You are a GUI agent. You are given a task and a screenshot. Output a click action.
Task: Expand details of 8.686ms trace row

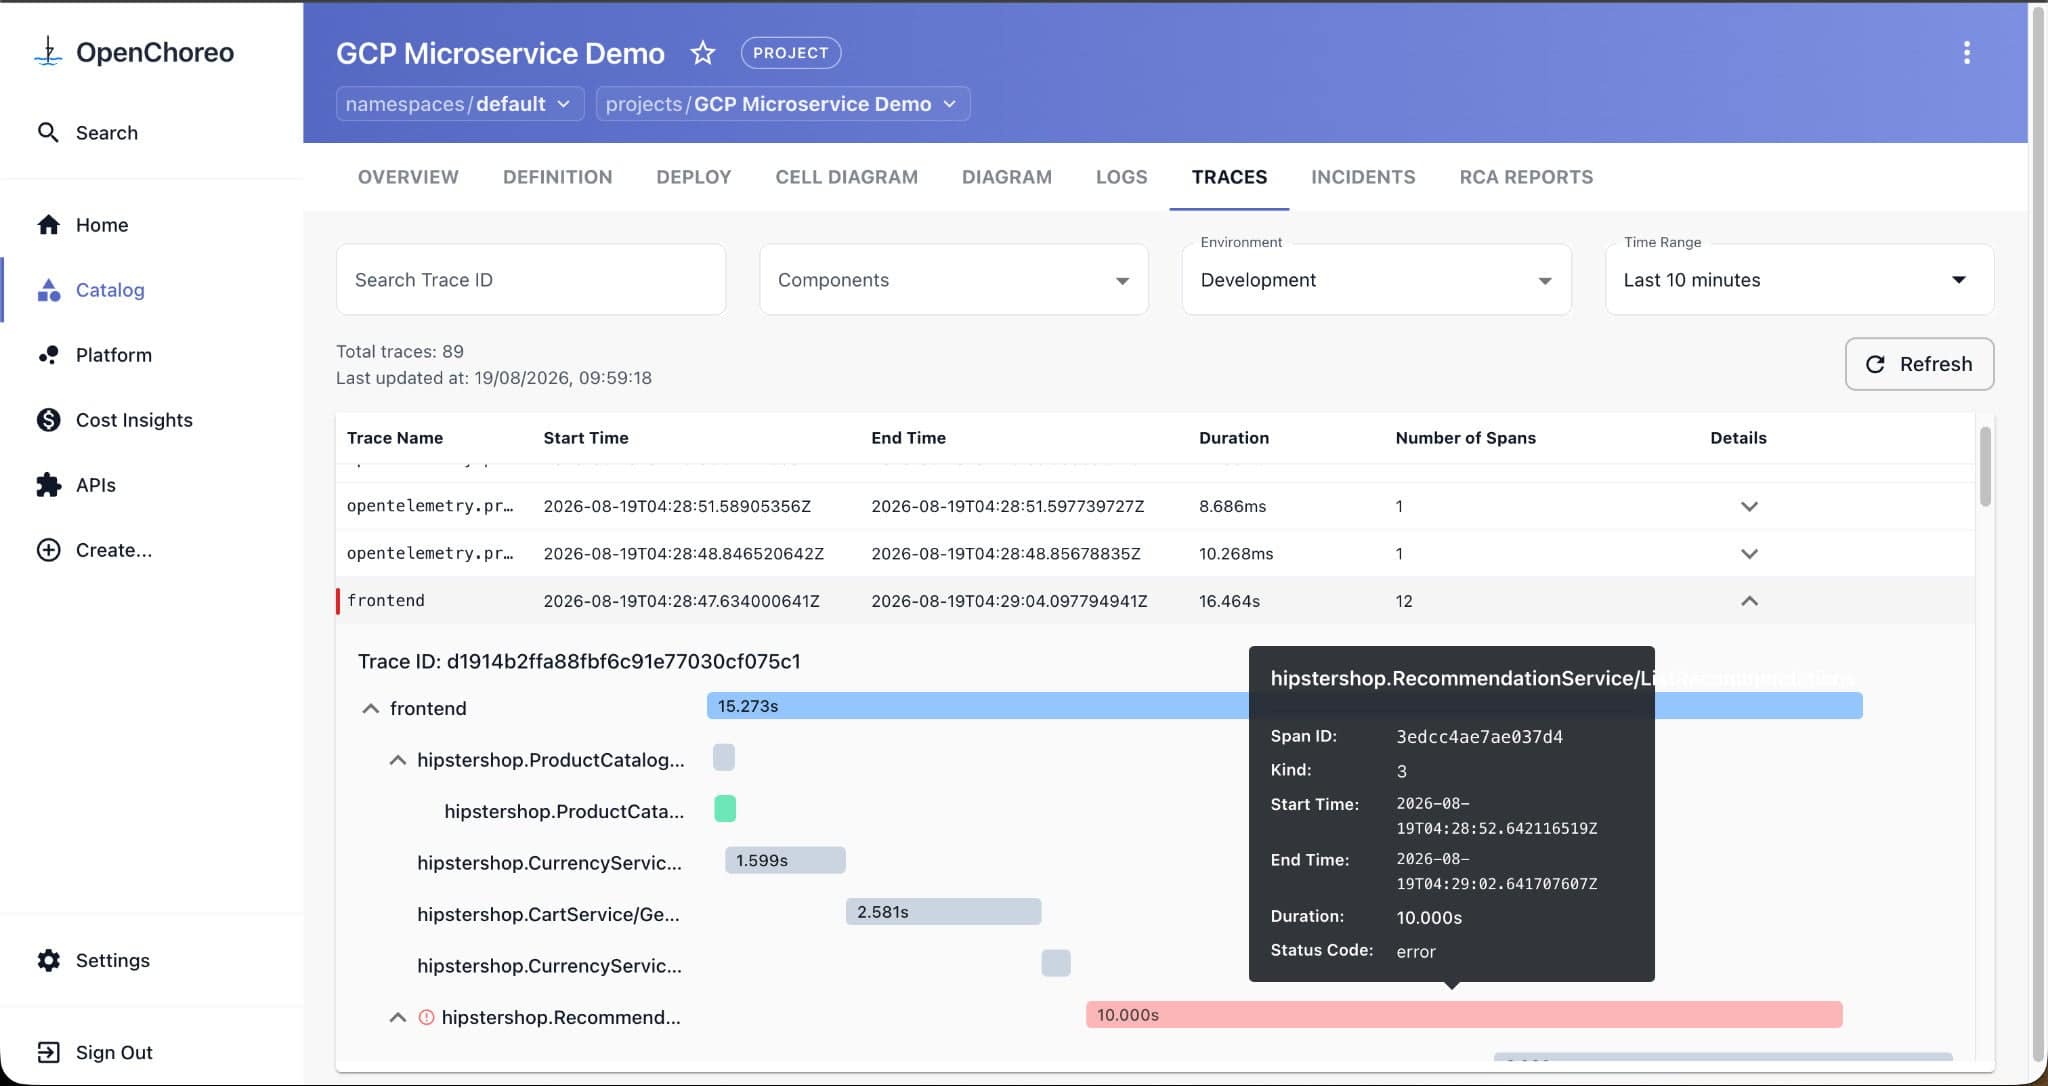1749,506
